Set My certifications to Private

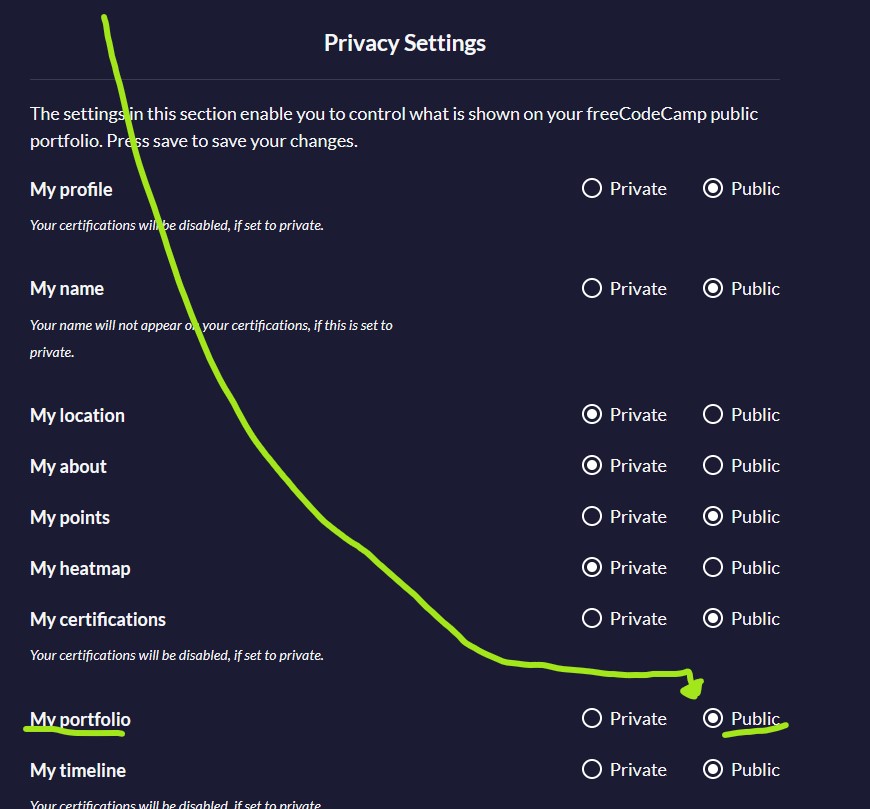[591, 619]
